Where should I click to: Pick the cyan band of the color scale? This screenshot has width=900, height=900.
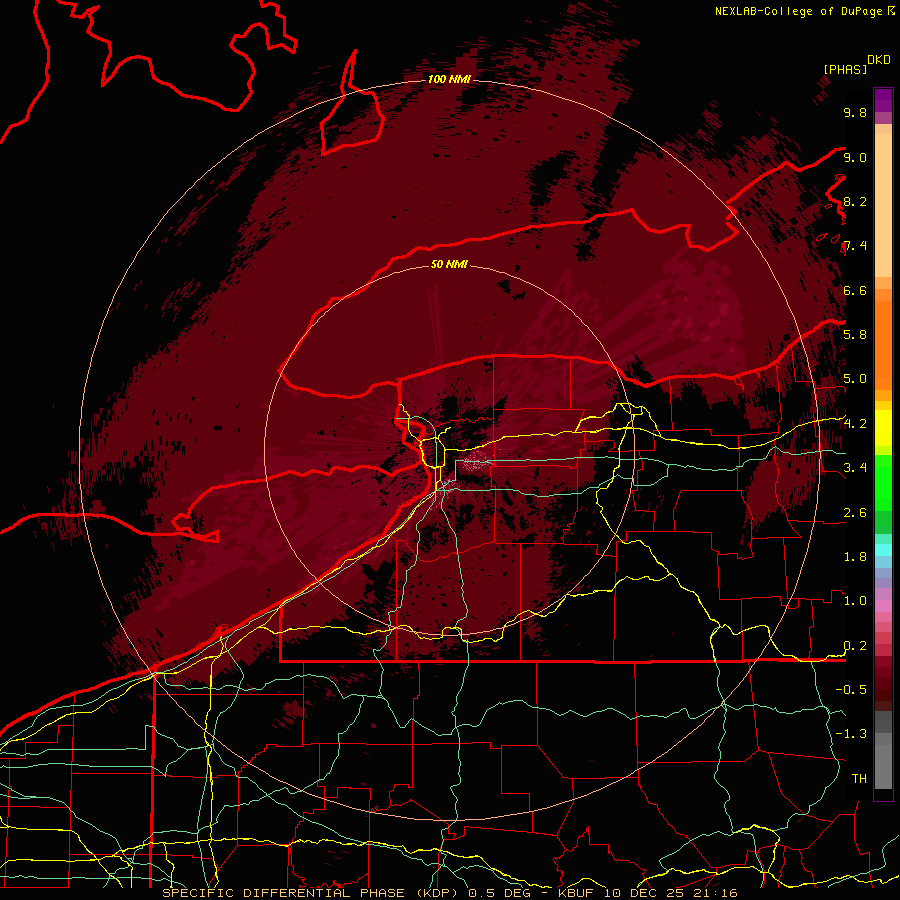pos(883,549)
